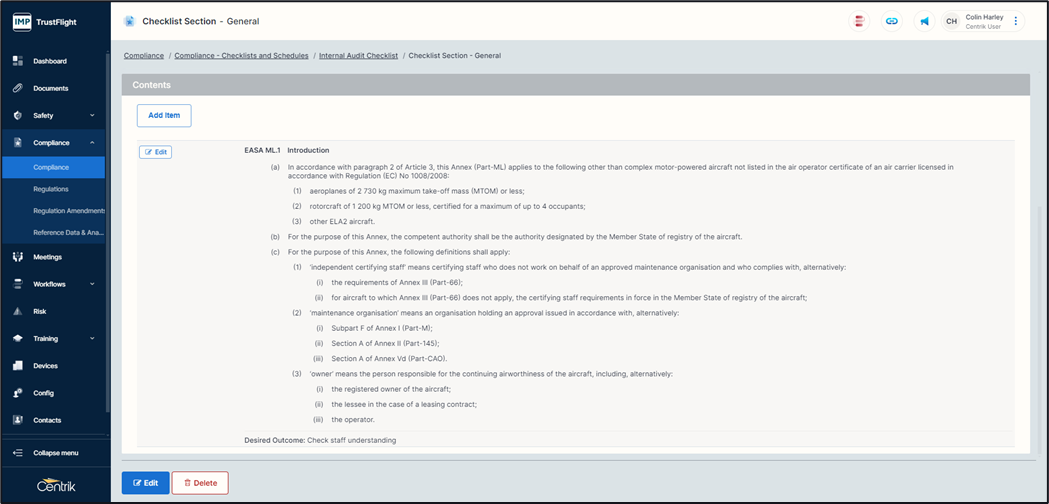The height and width of the screenshot is (504, 1049).
Task: Click the Workflows icon
Action: coord(18,284)
